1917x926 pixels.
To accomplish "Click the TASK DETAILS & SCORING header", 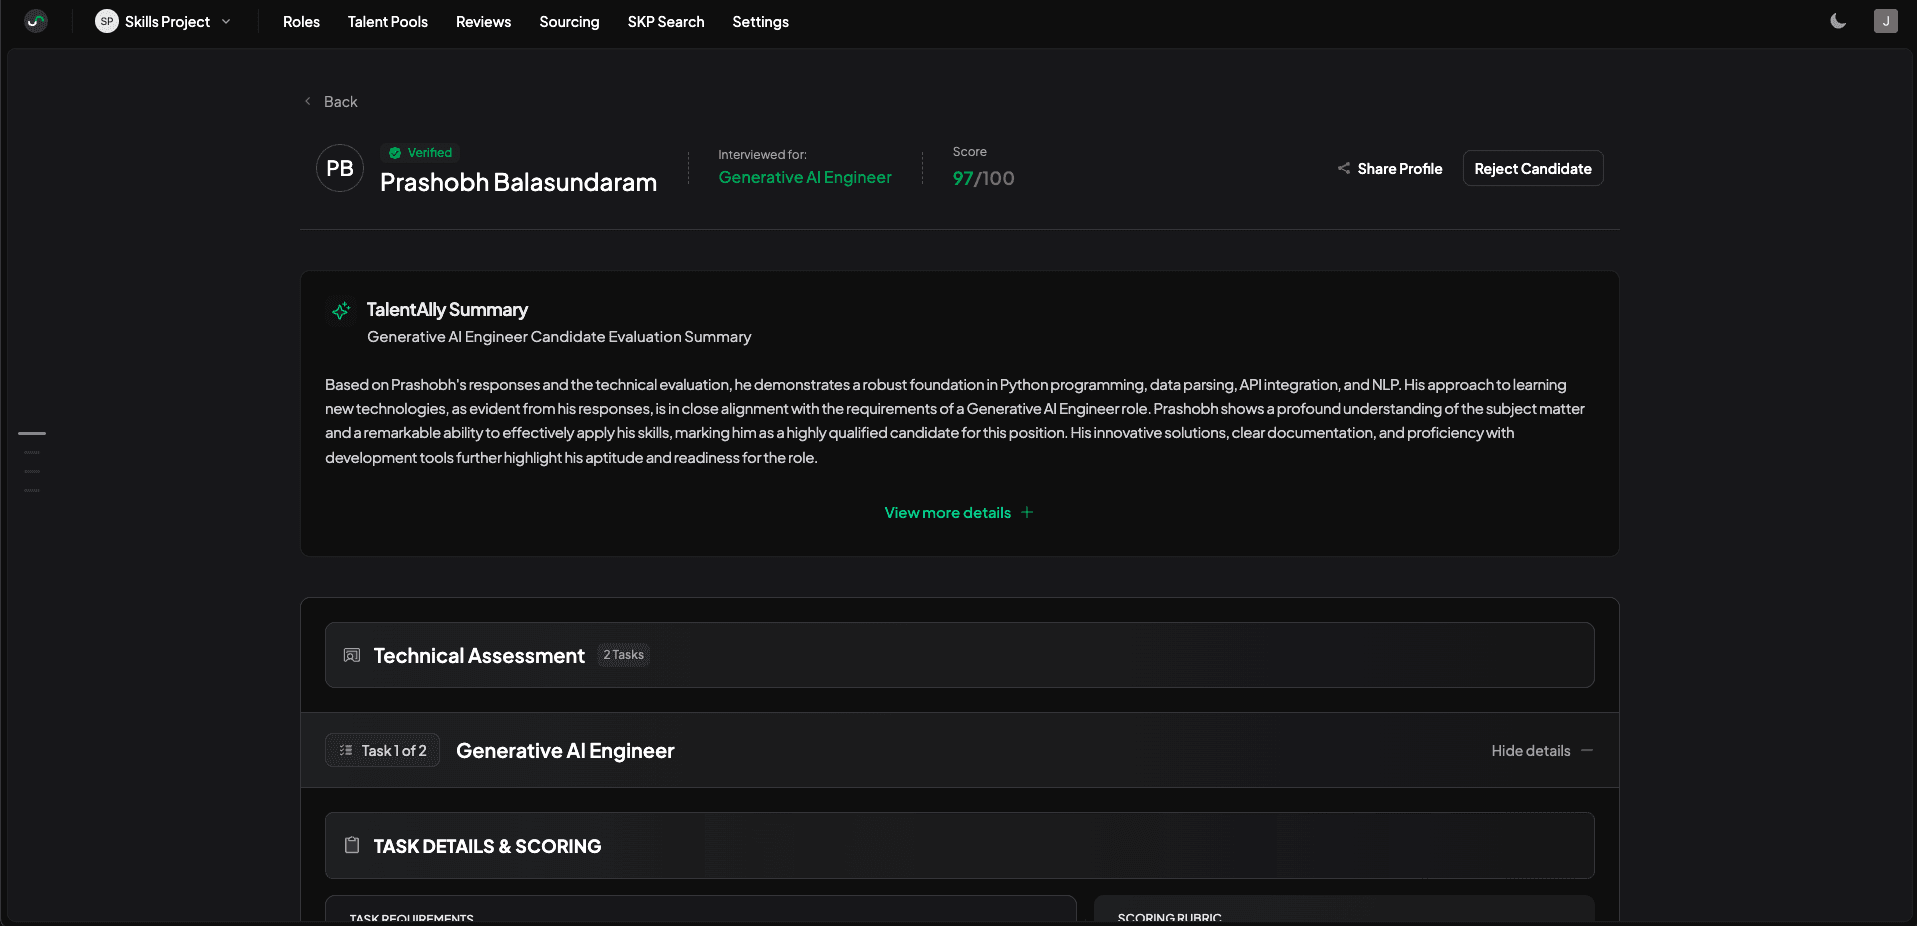I will (x=960, y=846).
